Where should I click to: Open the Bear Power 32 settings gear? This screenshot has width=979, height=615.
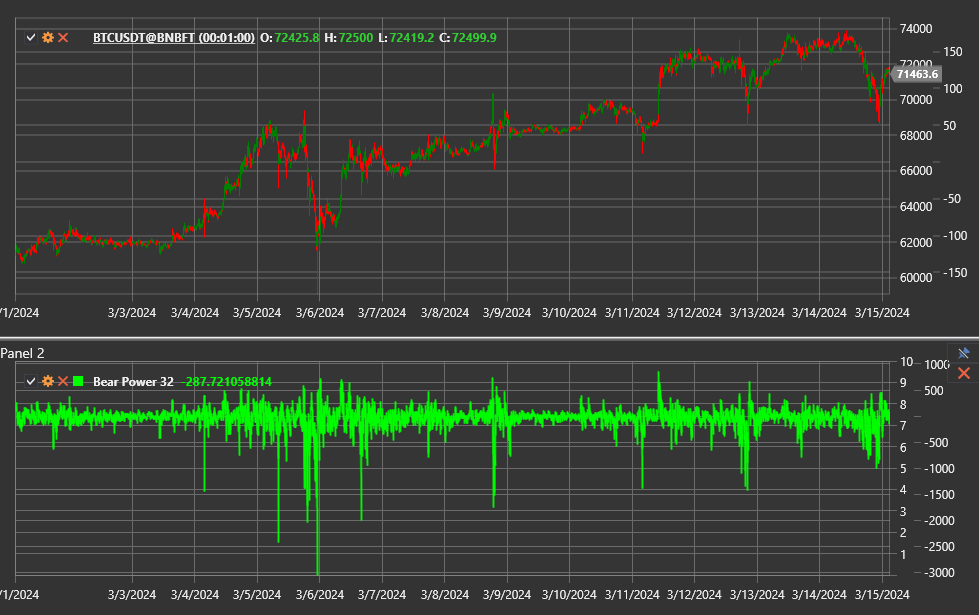point(46,381)
